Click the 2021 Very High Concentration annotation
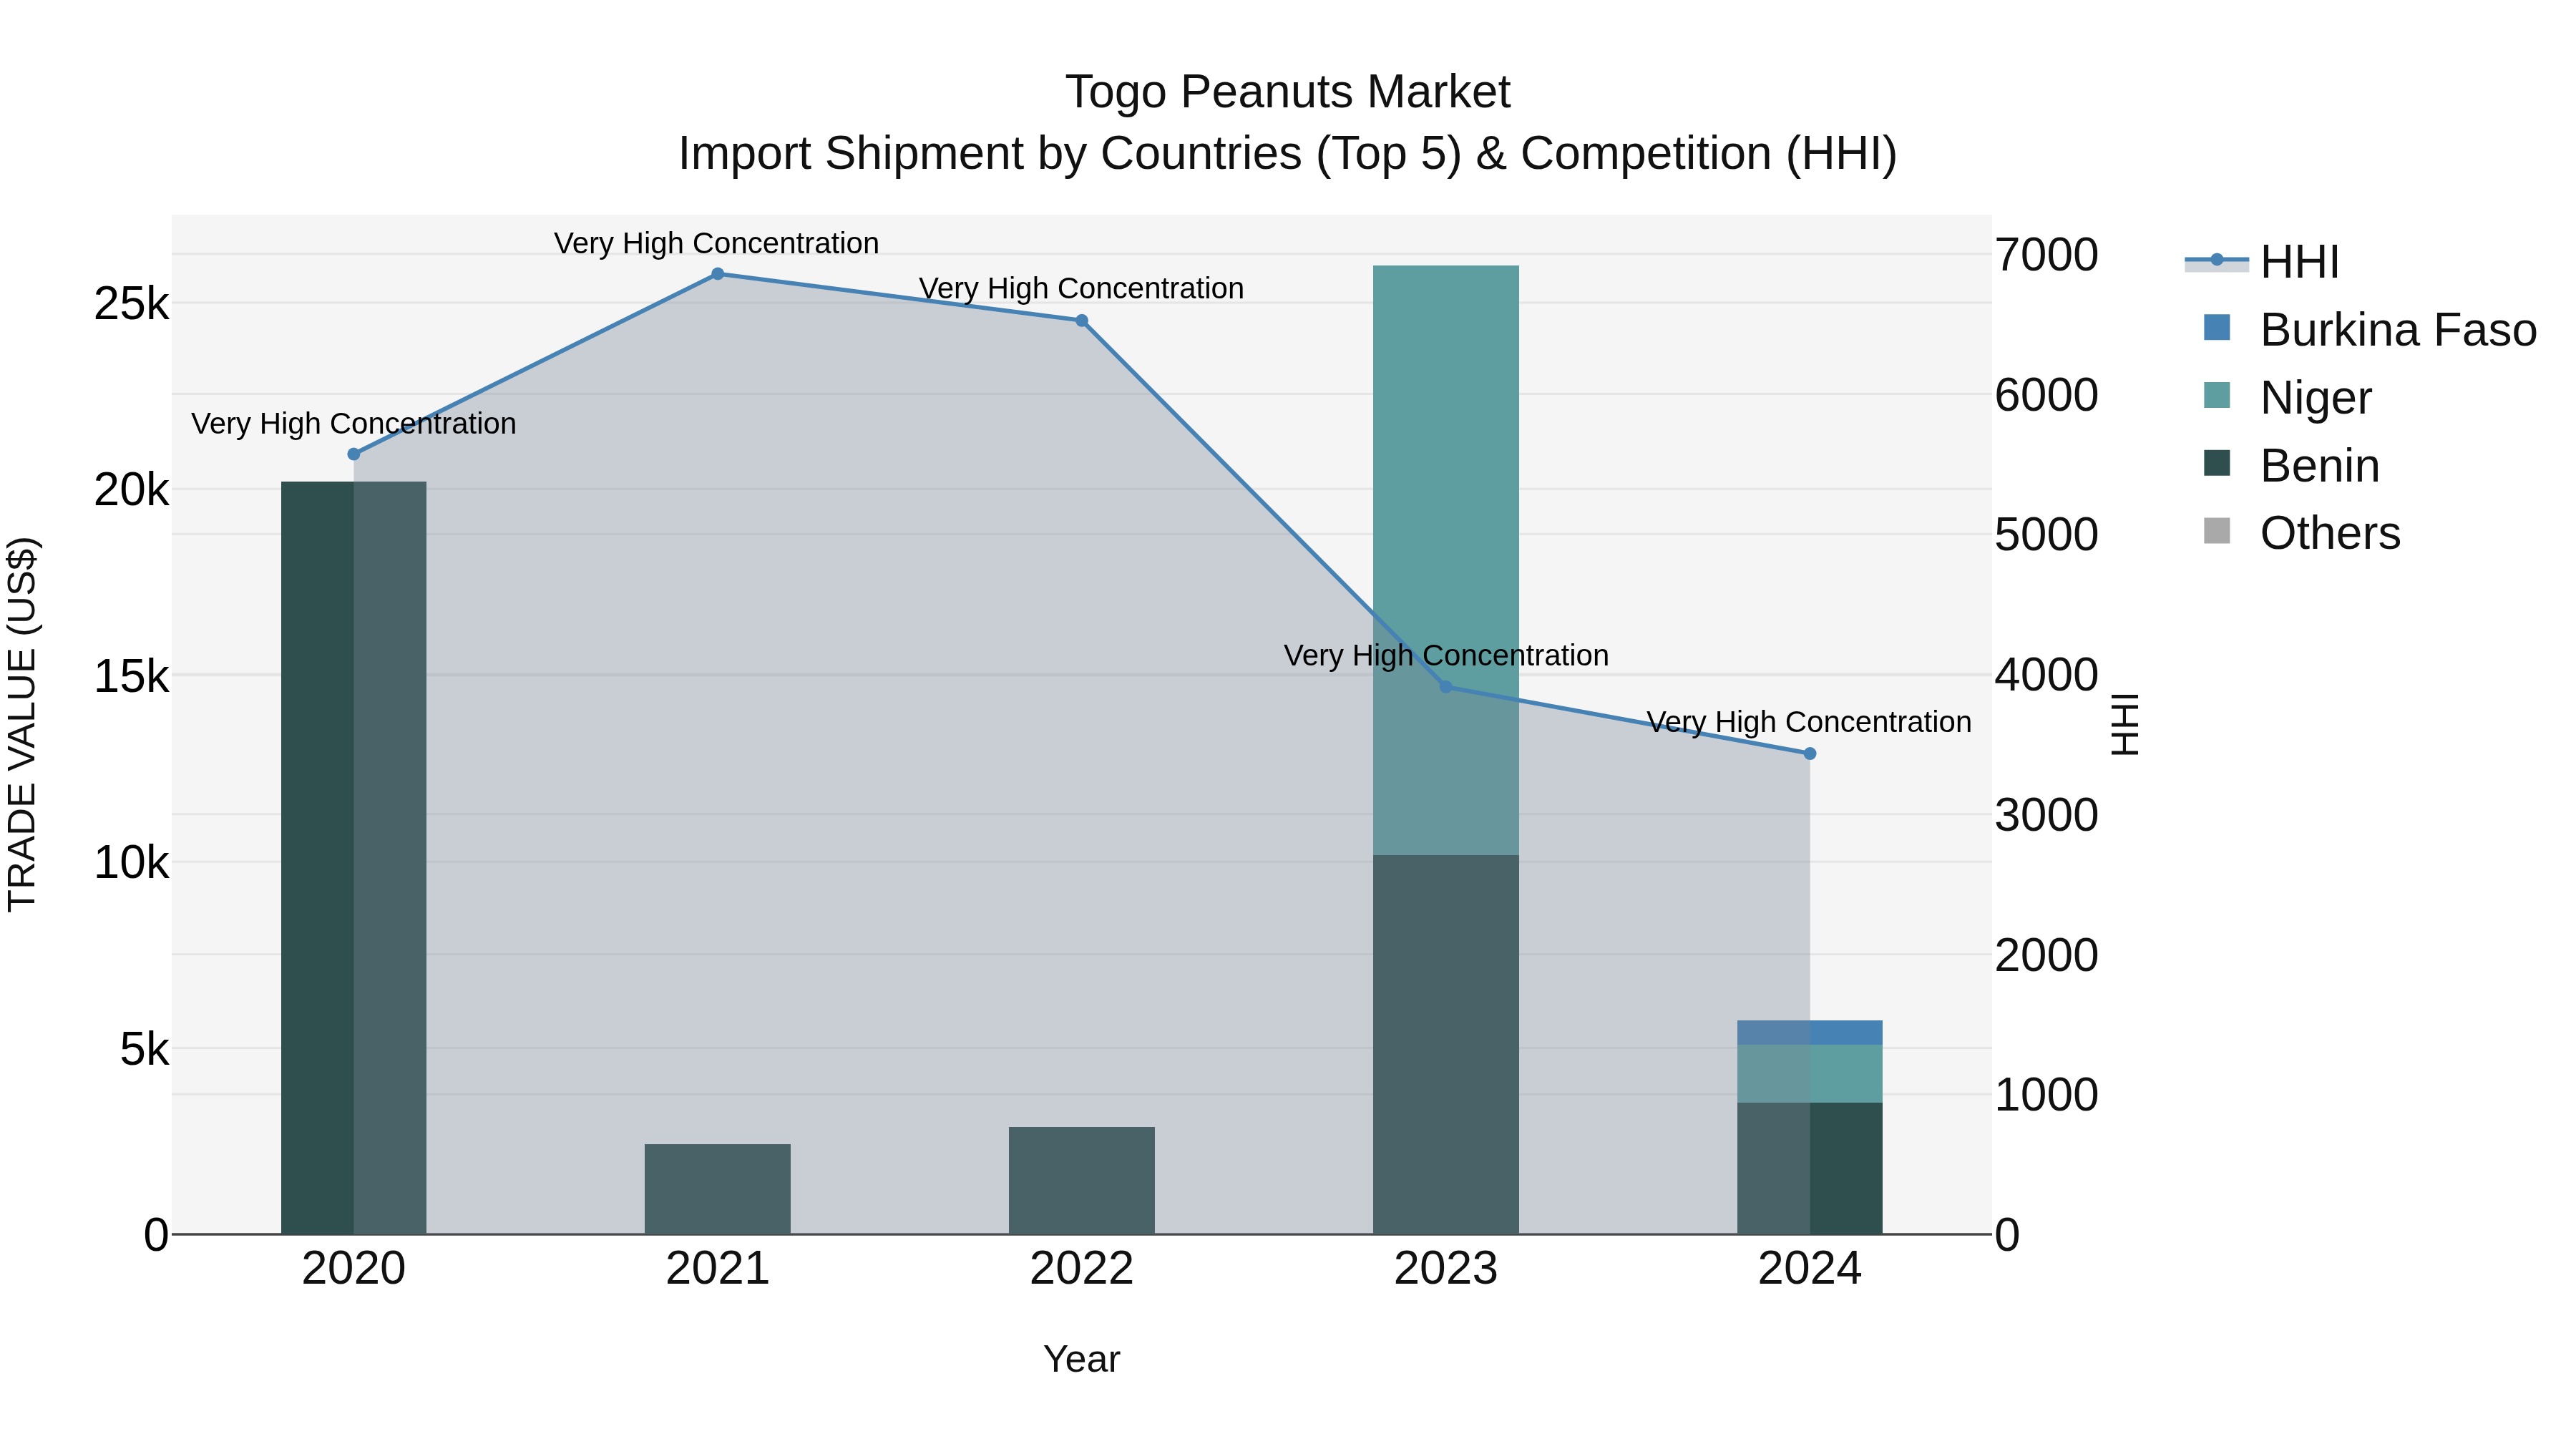 pos(717,244)
